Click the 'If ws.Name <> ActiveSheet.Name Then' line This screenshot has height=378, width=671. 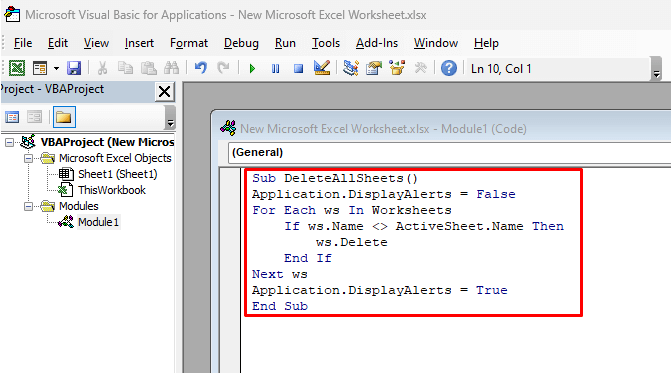tap(424, 226)
